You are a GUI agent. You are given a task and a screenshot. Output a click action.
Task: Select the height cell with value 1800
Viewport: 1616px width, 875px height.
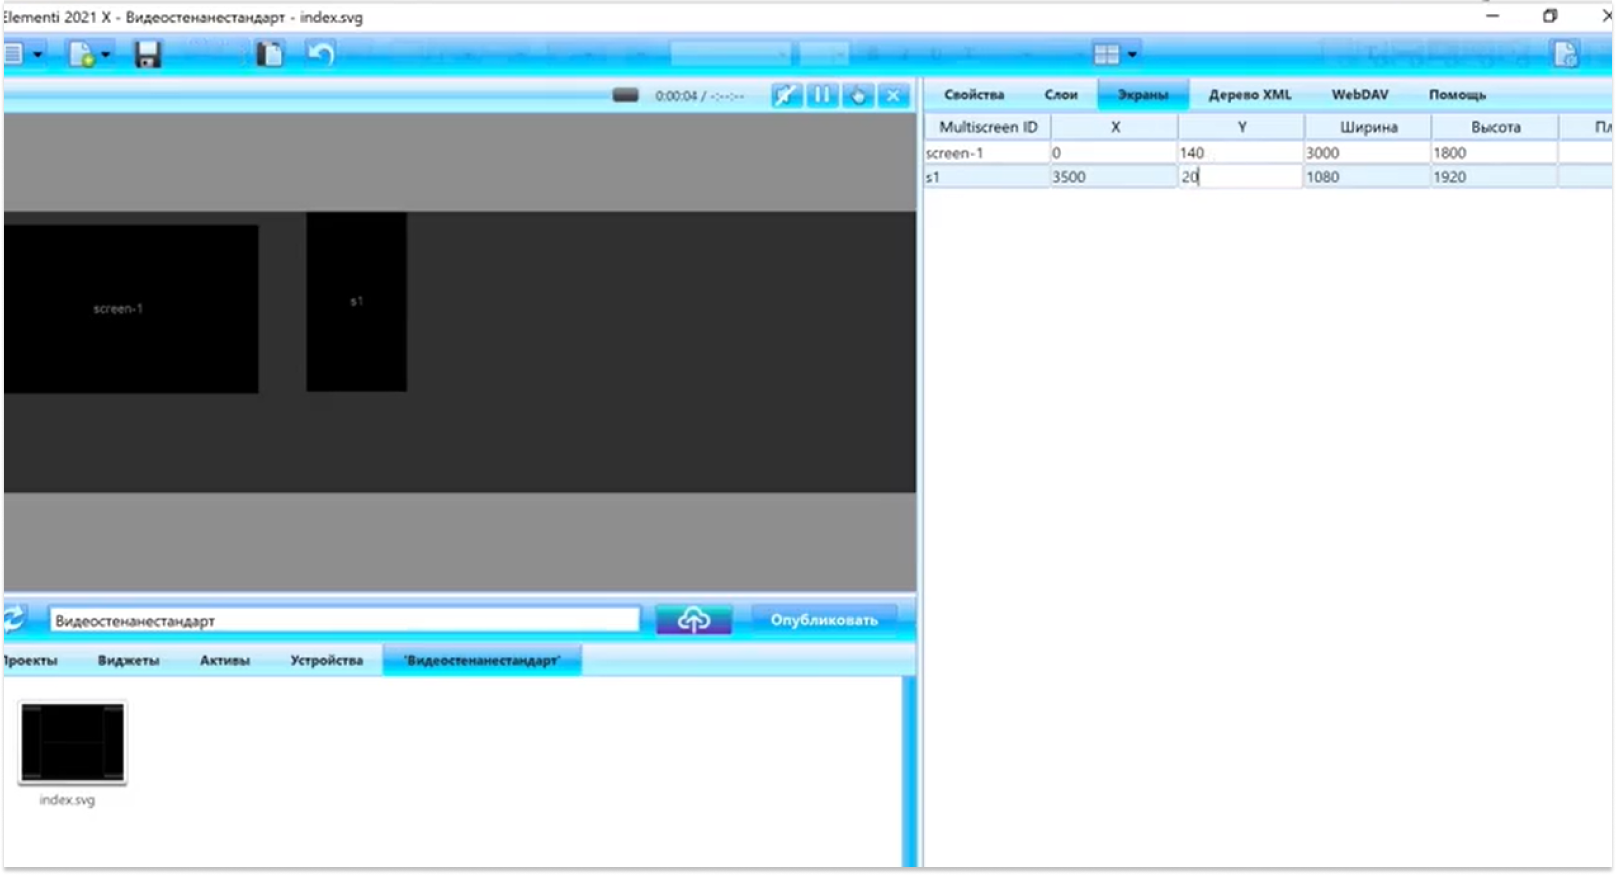[x=1494, y=153]
